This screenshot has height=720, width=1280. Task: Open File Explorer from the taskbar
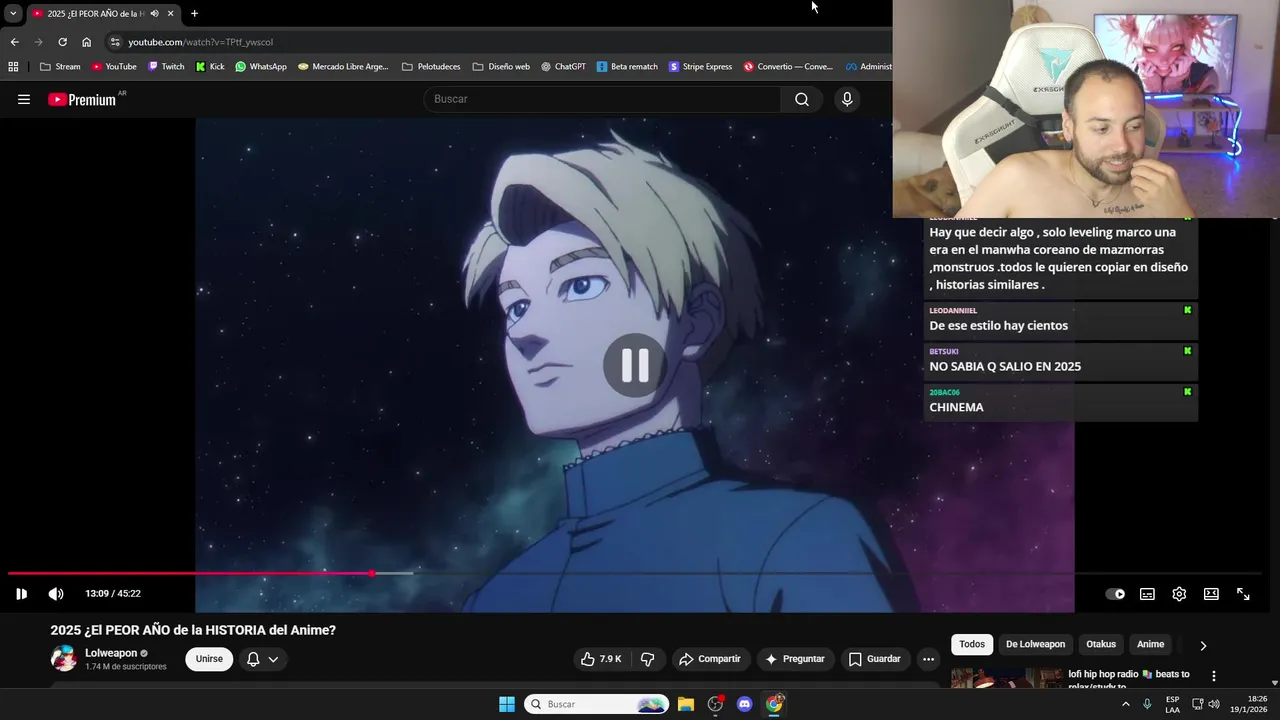click(x=686, y=704)
